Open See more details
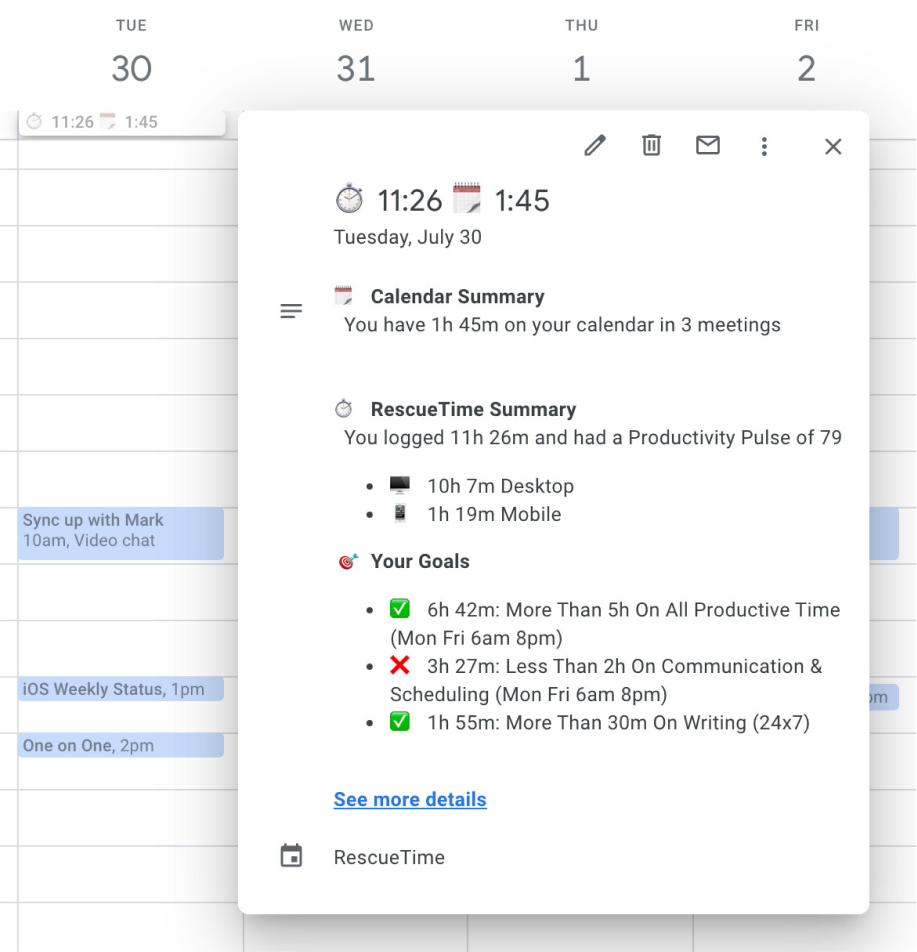Image resolution: width=917 pixels, height=952 pixels. tap(409, 799)
